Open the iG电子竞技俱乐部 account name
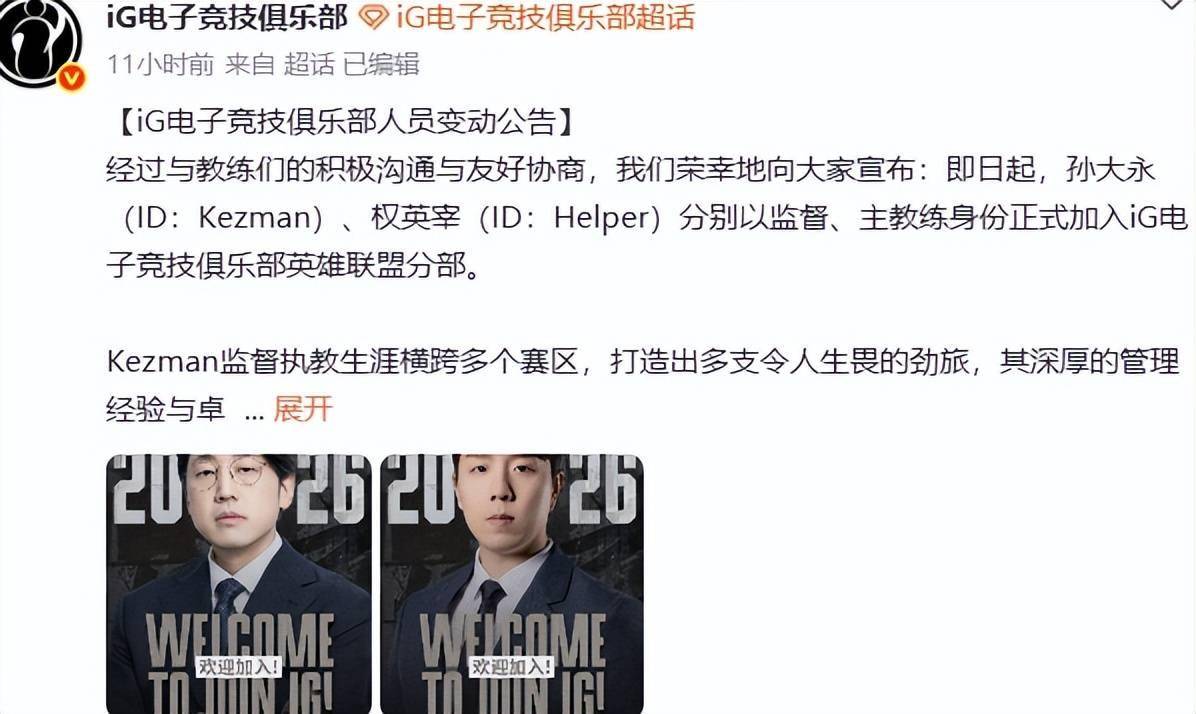The height and width of the screenshot is (714, 1196). coord(227,17)
